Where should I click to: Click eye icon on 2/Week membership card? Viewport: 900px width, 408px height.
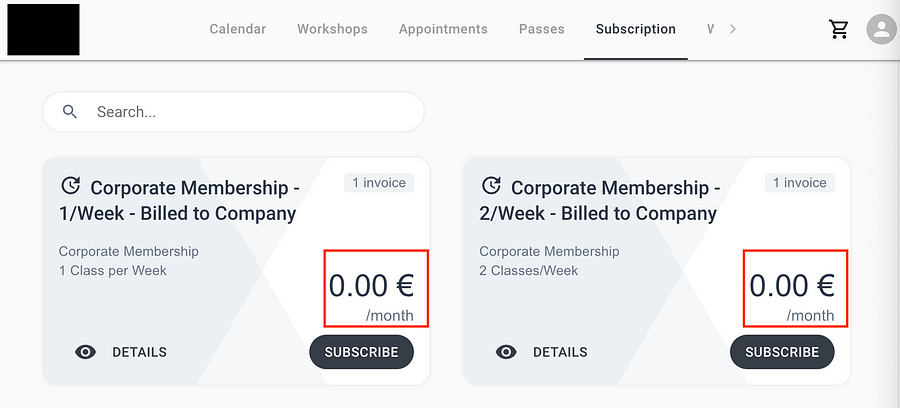tap(507, 352)
